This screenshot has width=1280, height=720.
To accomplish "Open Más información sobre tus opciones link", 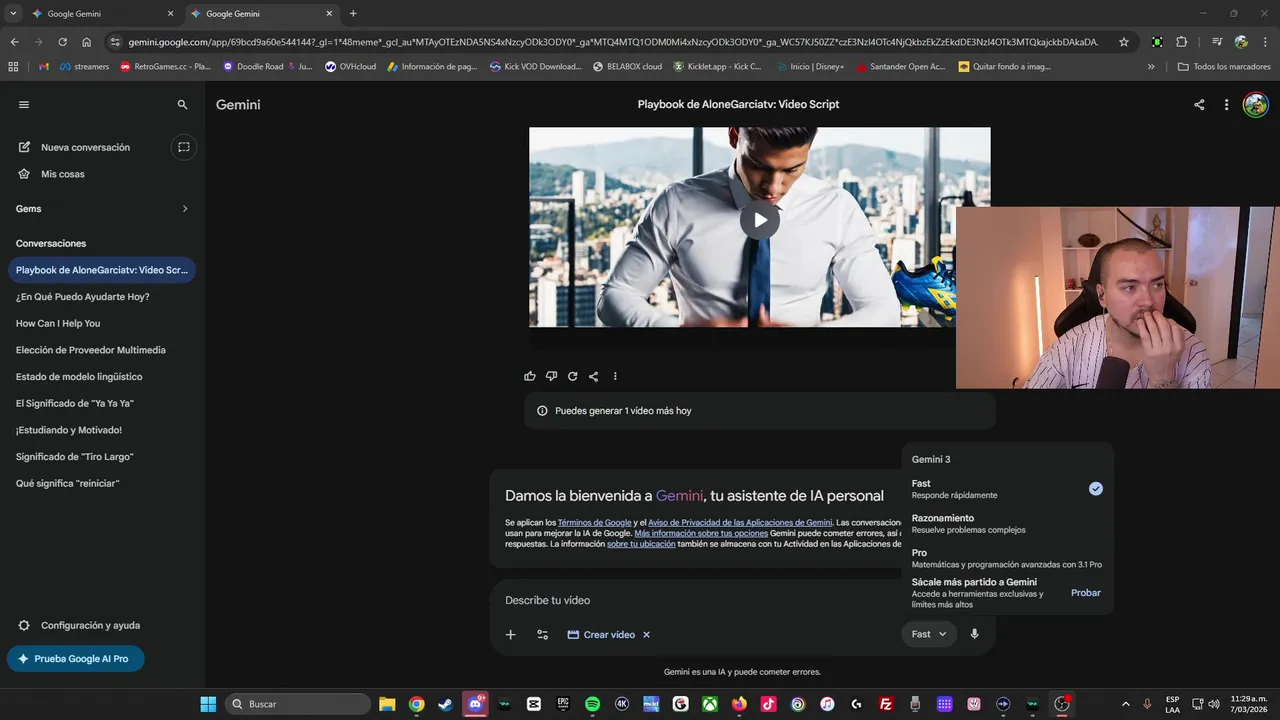I will point(701,533).
